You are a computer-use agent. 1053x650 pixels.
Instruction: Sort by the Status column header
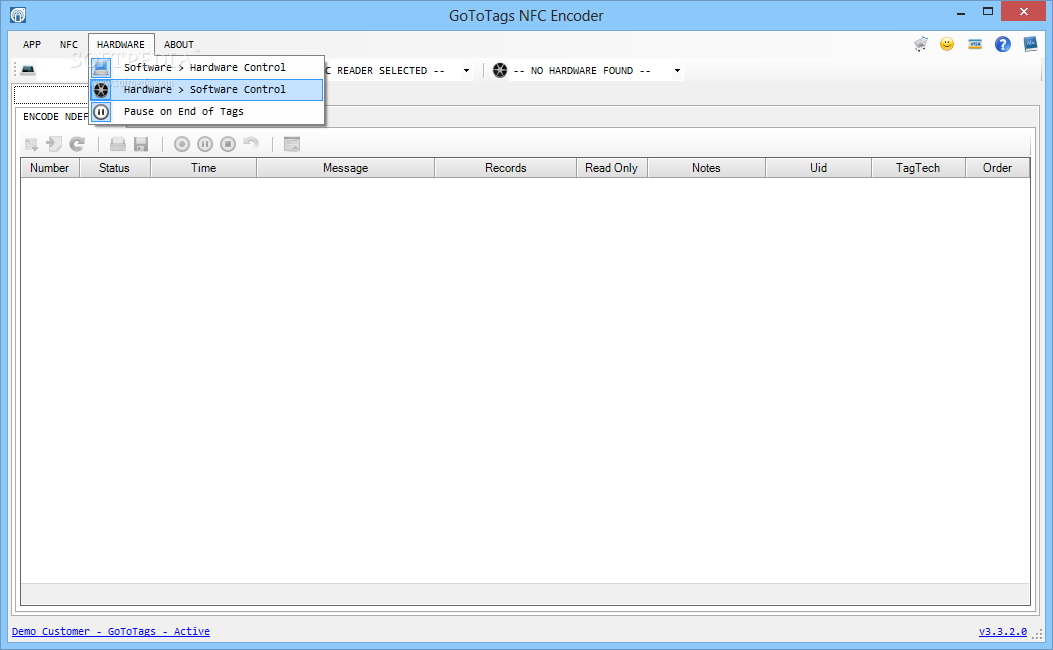coord(115,168)
